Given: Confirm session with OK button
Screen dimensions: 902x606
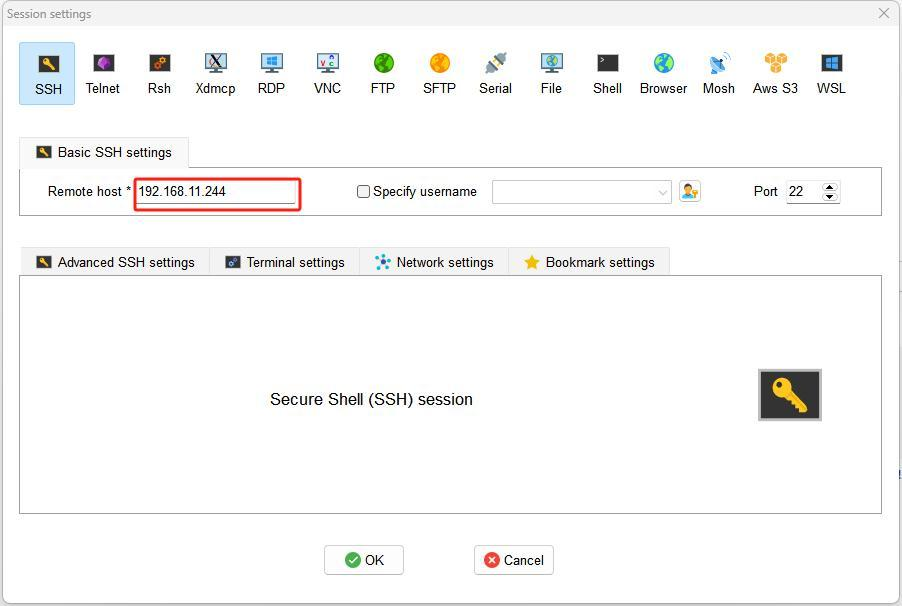Looking at the screenshot, I should (364, 560).
